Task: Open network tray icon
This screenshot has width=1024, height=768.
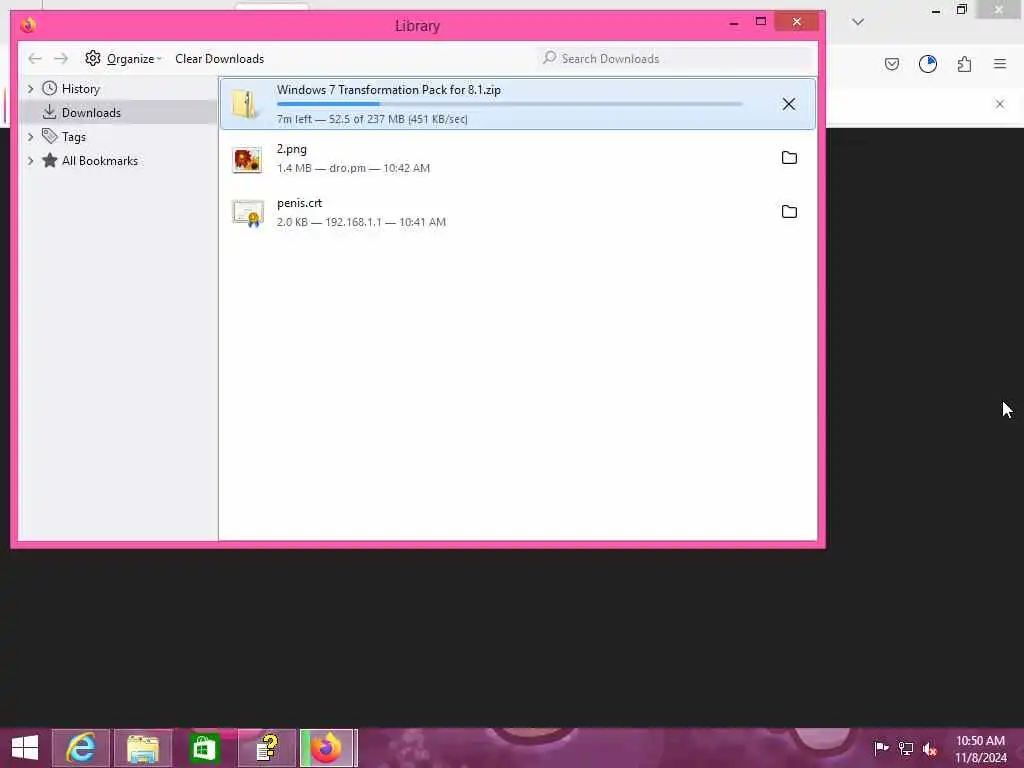Action: [905, 748]
